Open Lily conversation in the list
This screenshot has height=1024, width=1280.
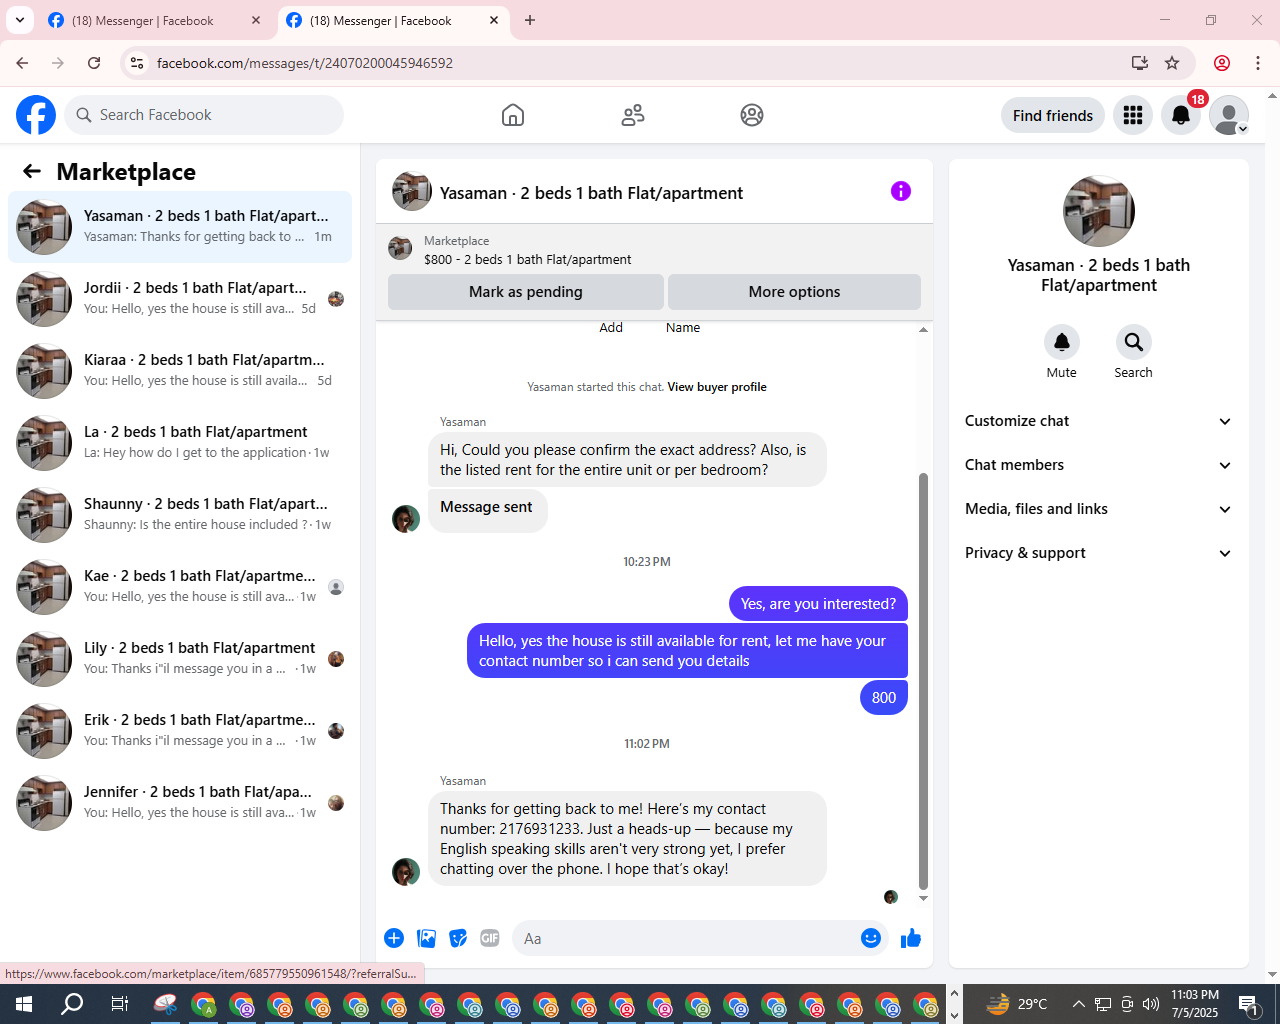180,659
